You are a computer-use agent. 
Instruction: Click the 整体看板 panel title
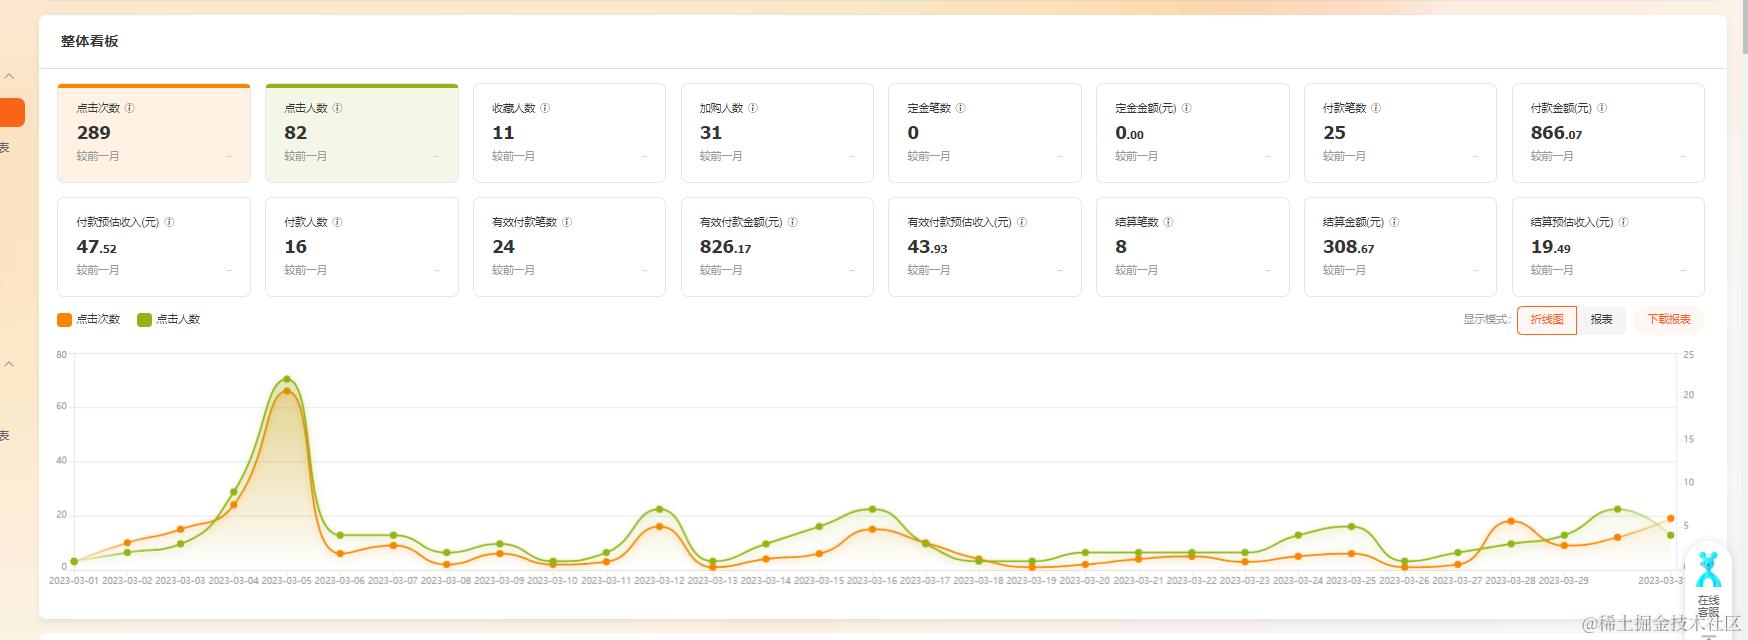tap(89, 41)
